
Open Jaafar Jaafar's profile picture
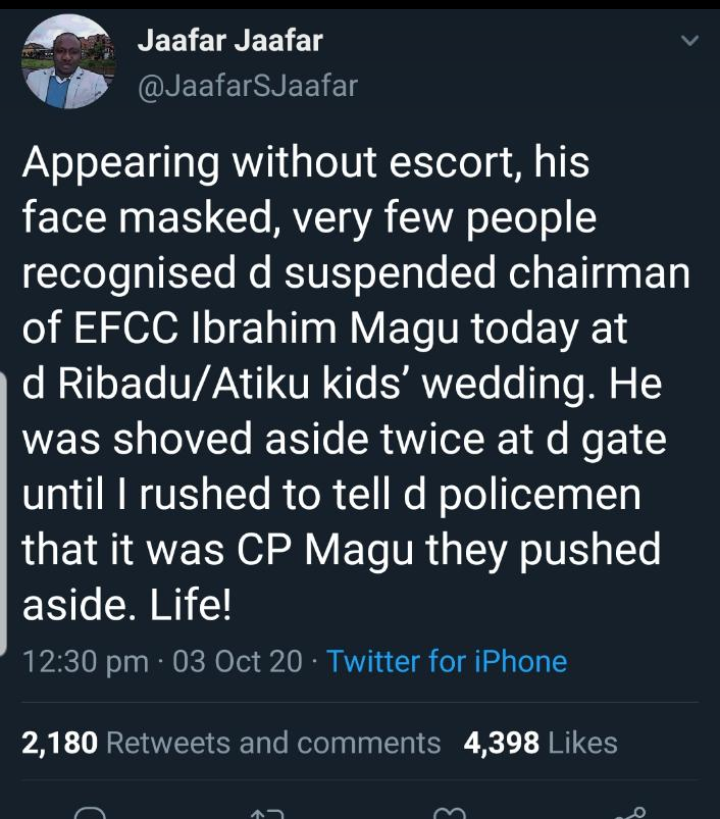[69, 62]
